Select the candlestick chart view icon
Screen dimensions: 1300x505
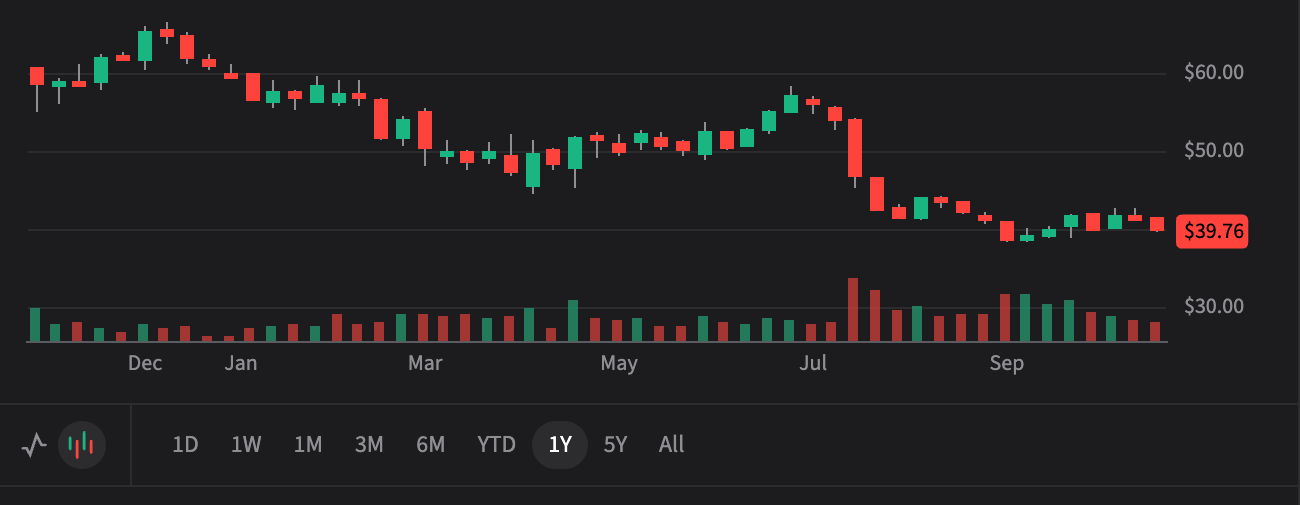tap(82, 445)
